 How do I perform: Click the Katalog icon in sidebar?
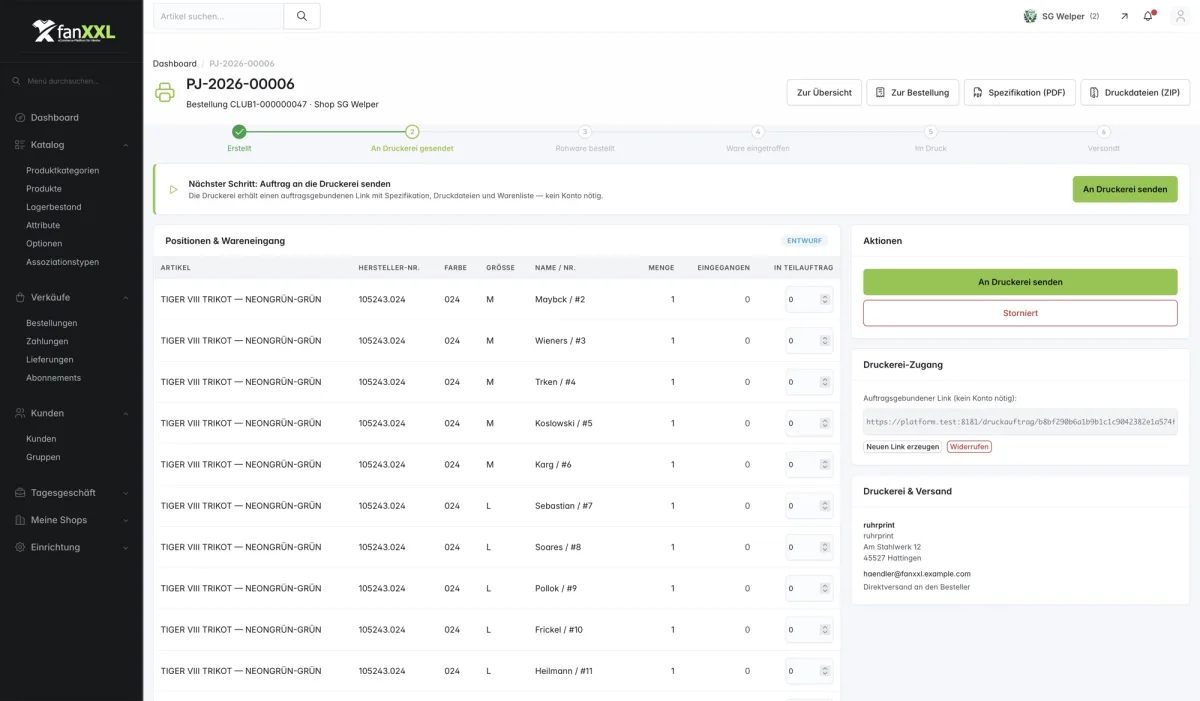[20, 145]
